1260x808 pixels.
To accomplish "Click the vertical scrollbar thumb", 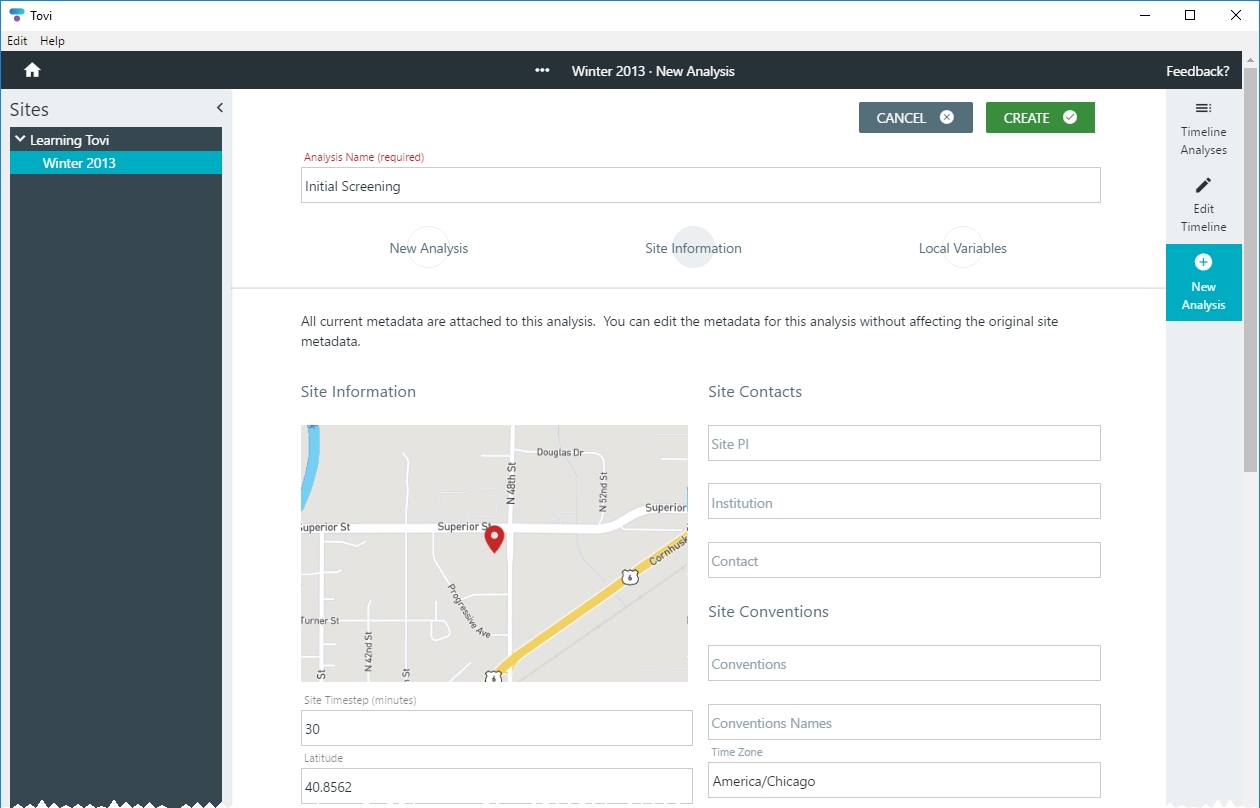I will [x=1250, y=270].
